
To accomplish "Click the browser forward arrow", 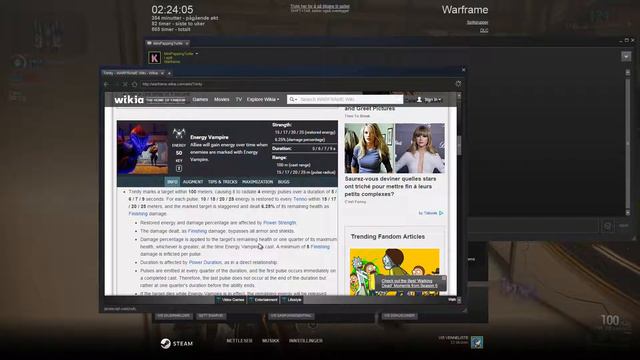I will pos(116,84).
